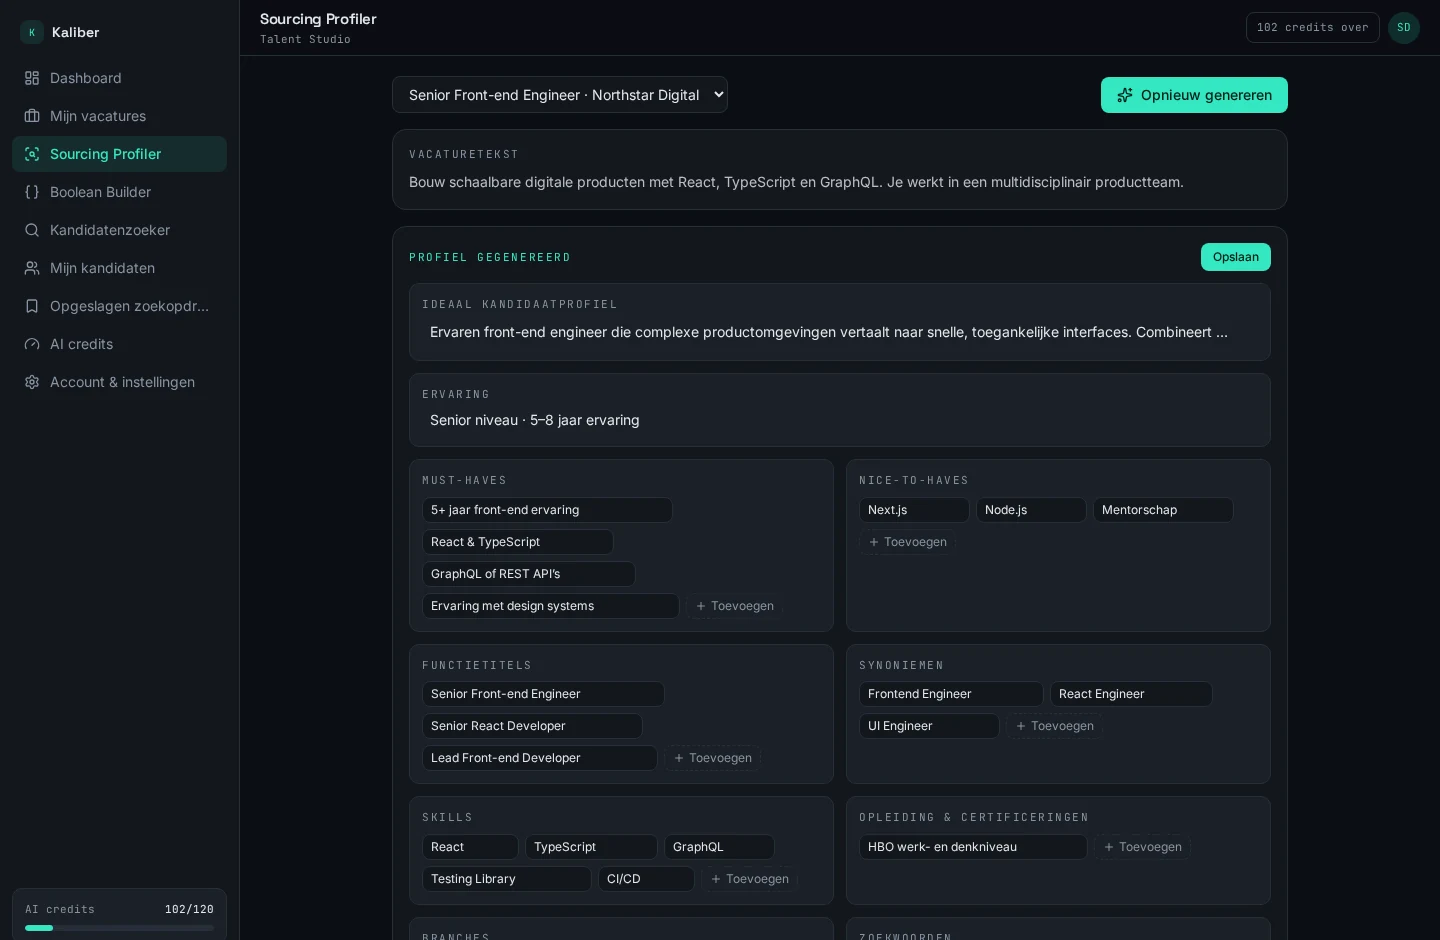Select Sourcing Profiler in the sidebar

(119, 154)
